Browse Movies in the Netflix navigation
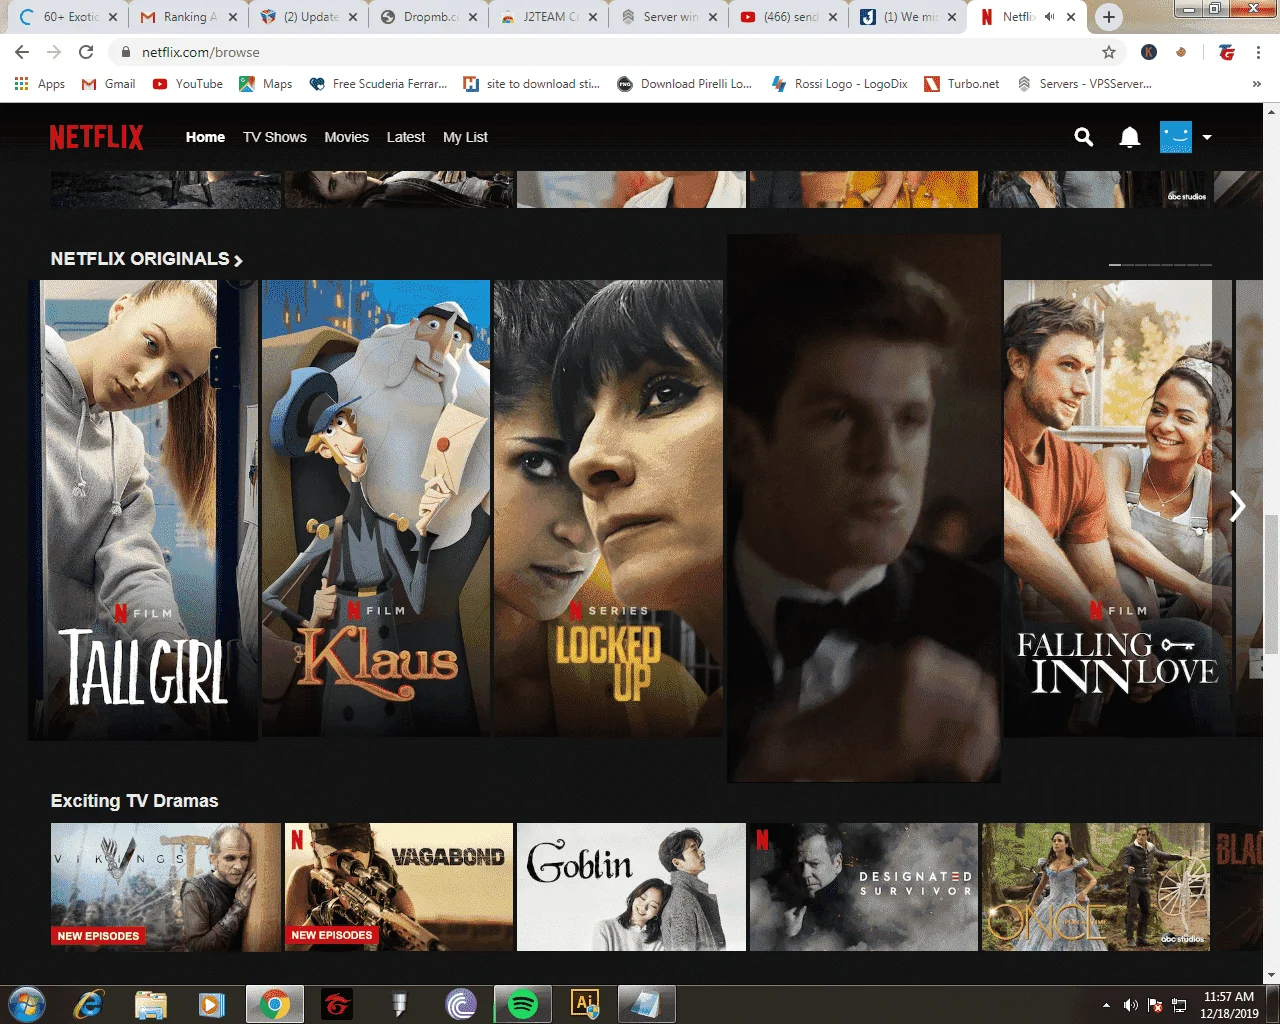The image size is (1280, 1024). (347, 137)
